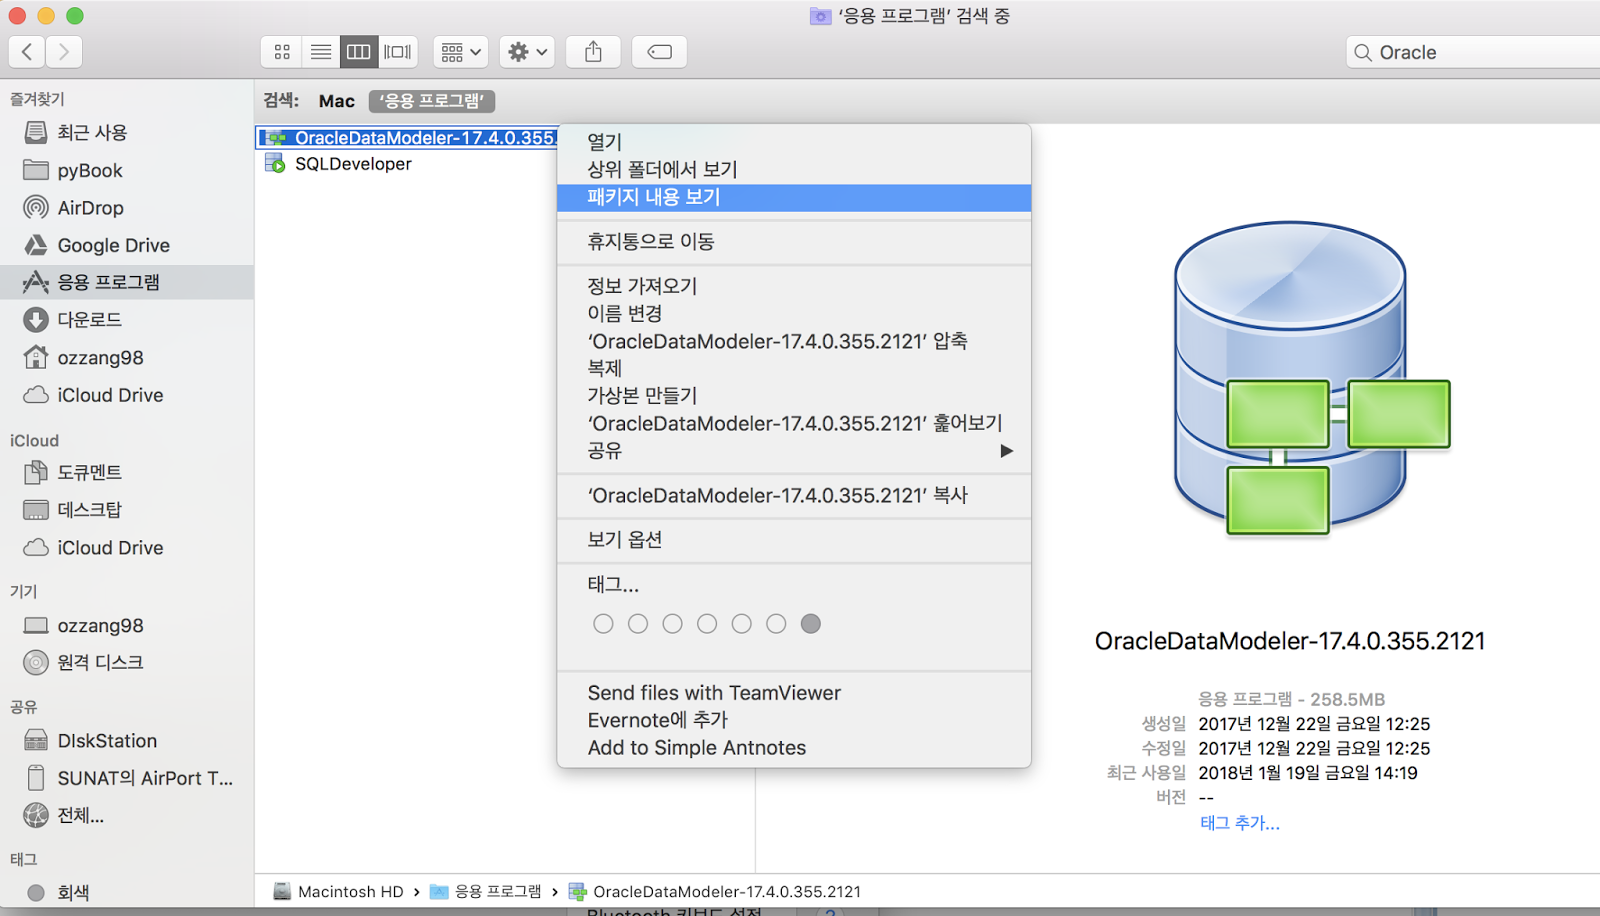Image resolution: width=1600 pixels, height=916 pixels.
Task: Click the Tags button next to Share
Action: click(x=658, y=51)
